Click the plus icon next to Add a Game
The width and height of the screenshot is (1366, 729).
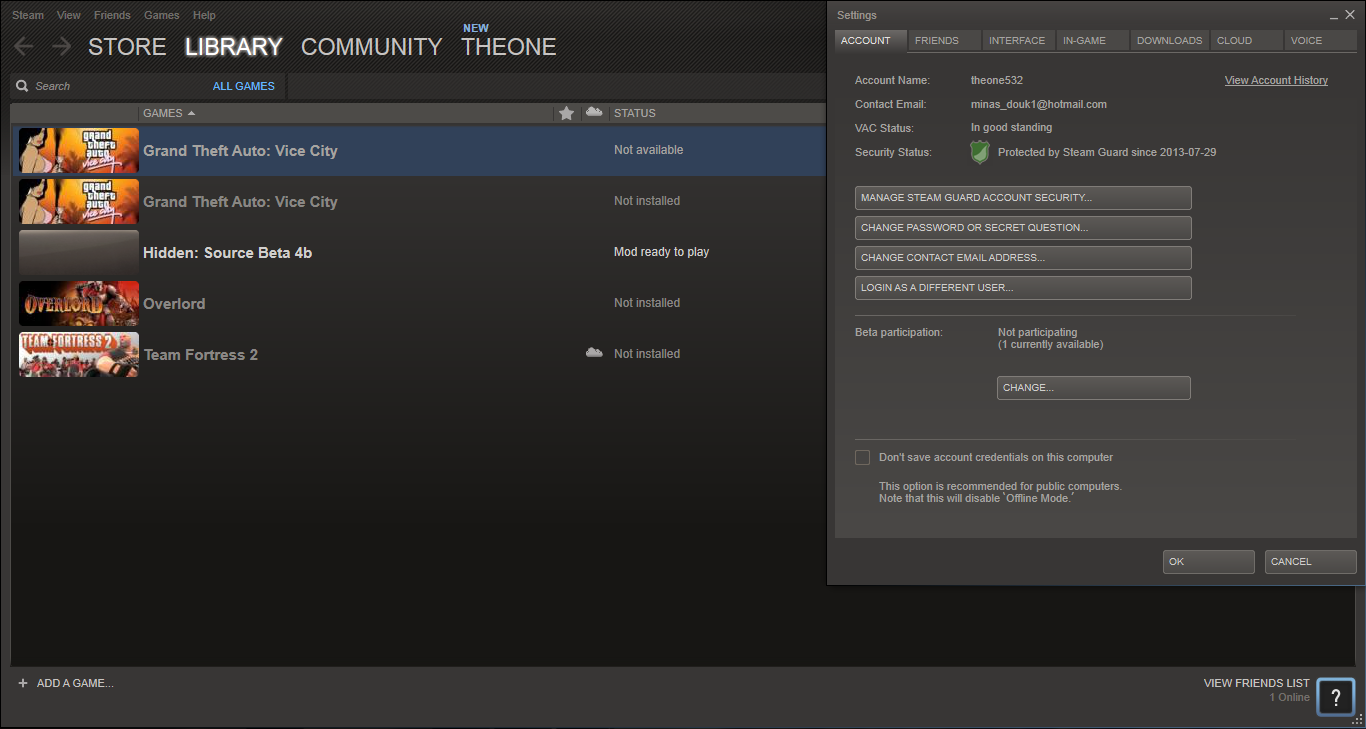23,683
